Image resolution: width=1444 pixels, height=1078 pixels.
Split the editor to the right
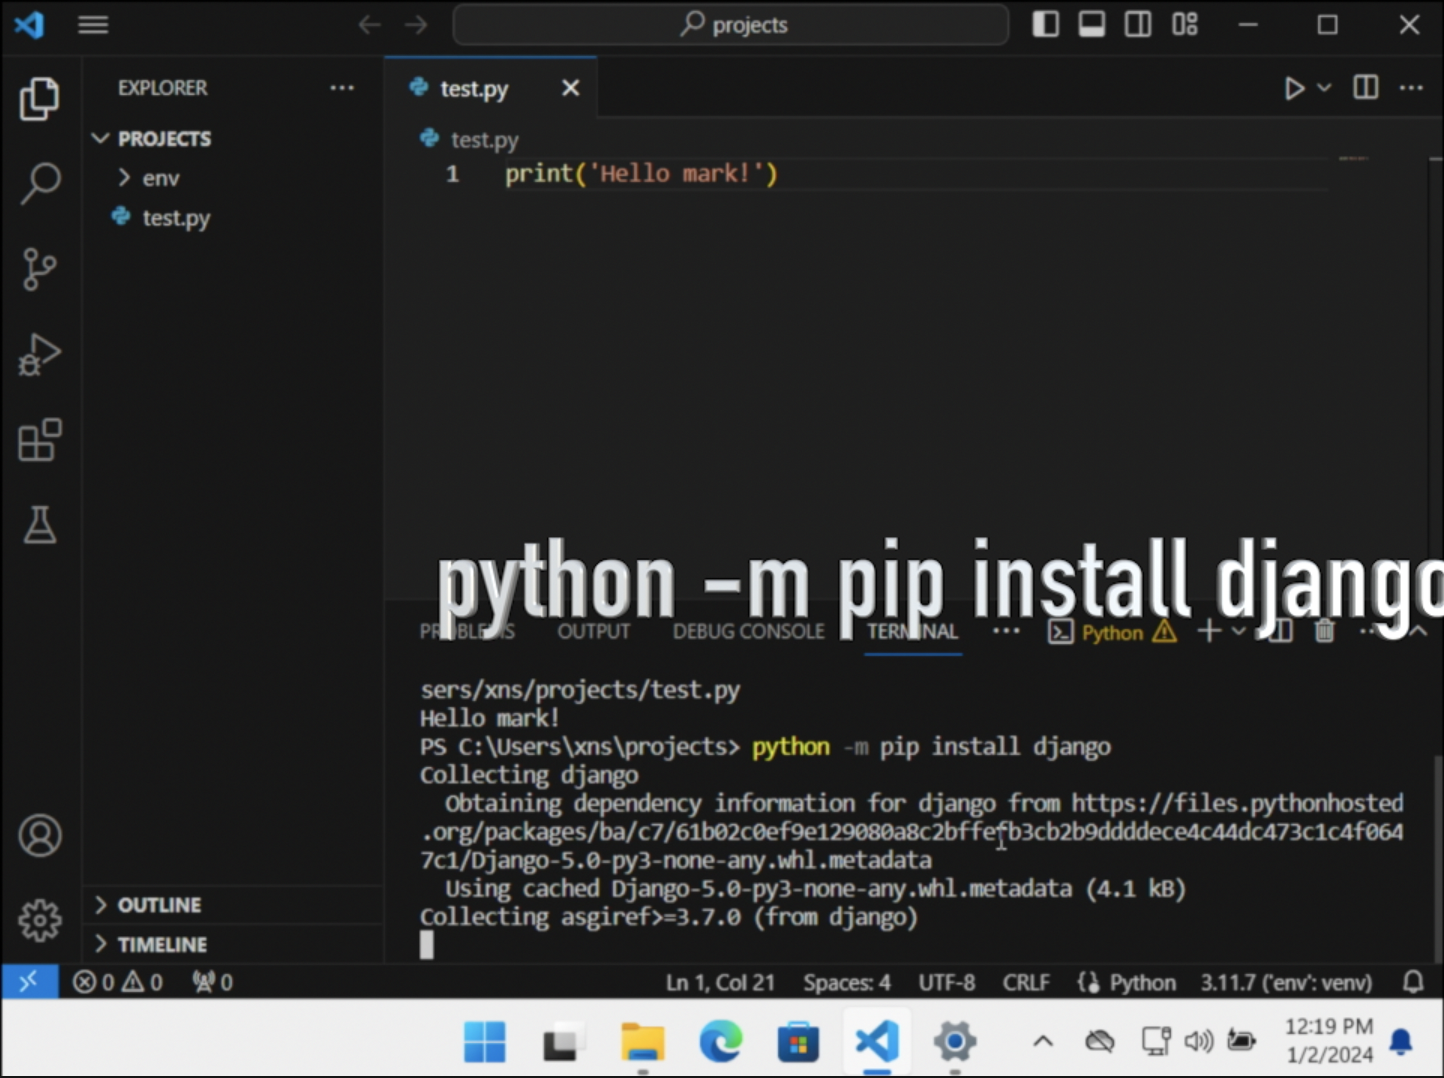(1365, 88)
